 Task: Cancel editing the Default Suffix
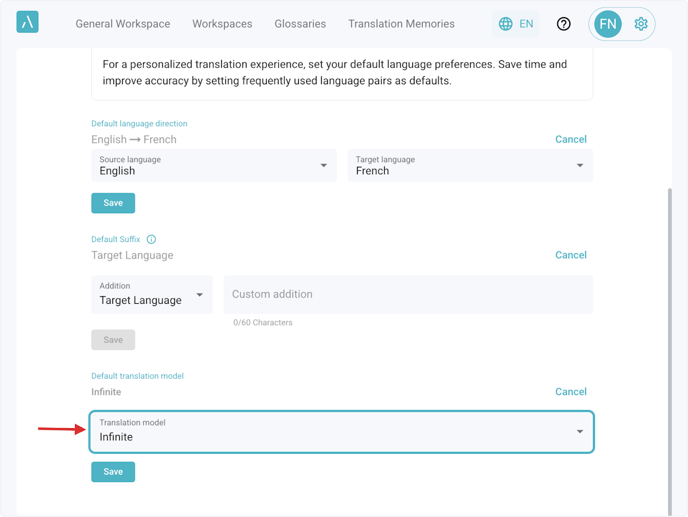point(571,255)
